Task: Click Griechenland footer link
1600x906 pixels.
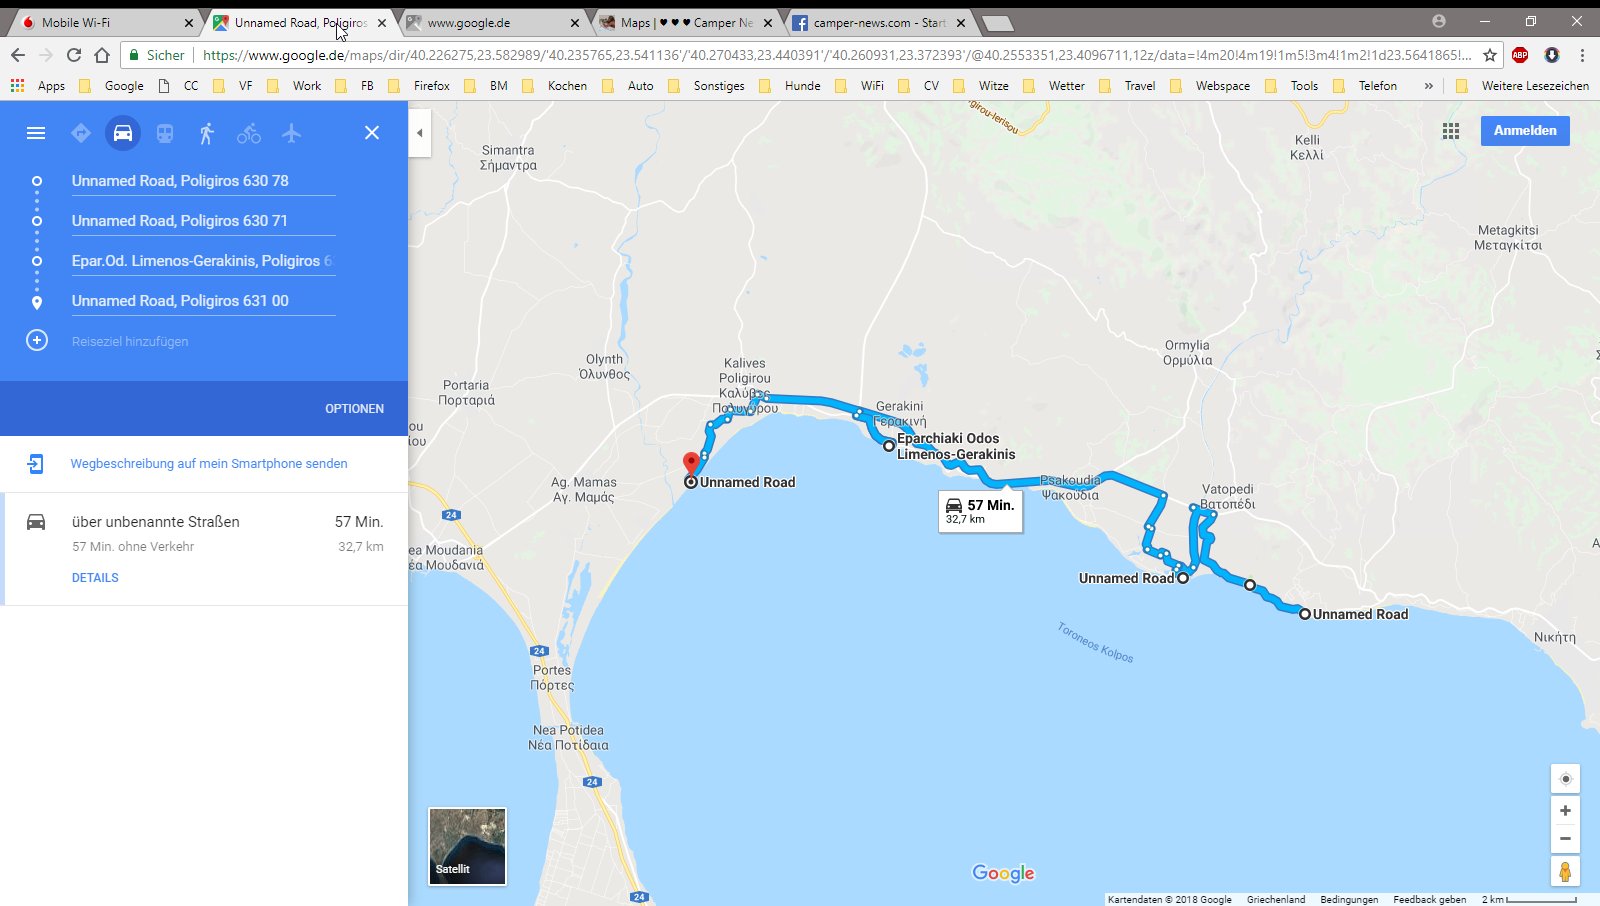Action: [1276, 899]
